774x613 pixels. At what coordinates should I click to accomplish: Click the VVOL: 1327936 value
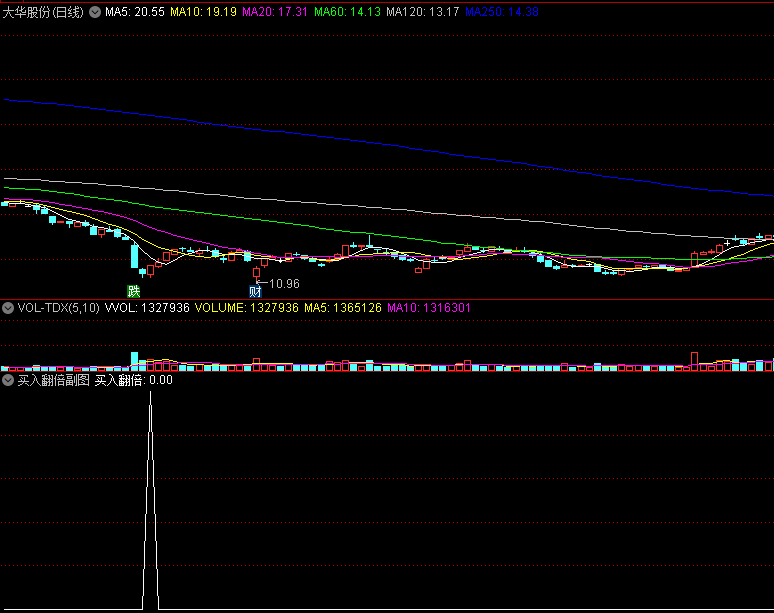[147, 308]
